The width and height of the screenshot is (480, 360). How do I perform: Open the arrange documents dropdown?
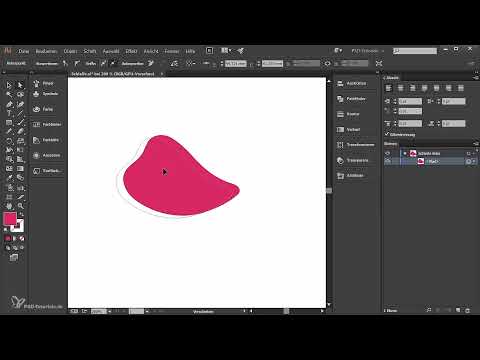[226, 51]
